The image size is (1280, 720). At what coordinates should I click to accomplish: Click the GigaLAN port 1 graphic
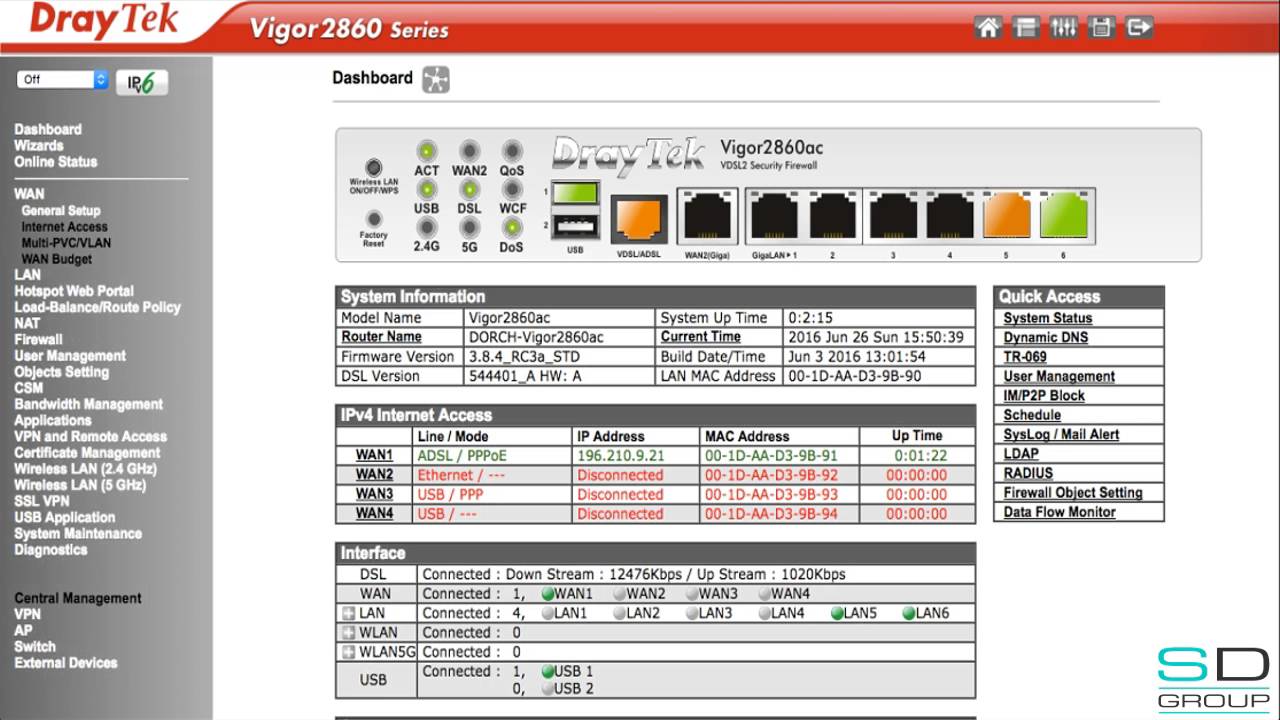774,216
